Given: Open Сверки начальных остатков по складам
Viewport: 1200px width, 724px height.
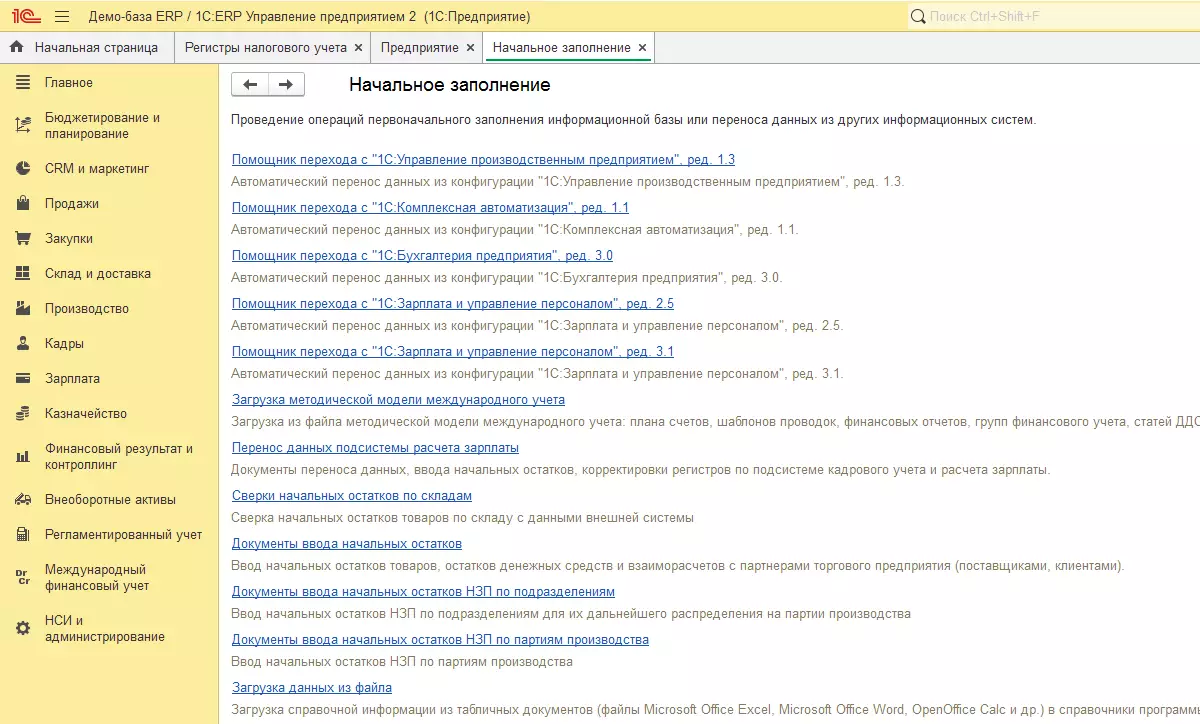Looking at the screenshot, I should click(352, 496).
